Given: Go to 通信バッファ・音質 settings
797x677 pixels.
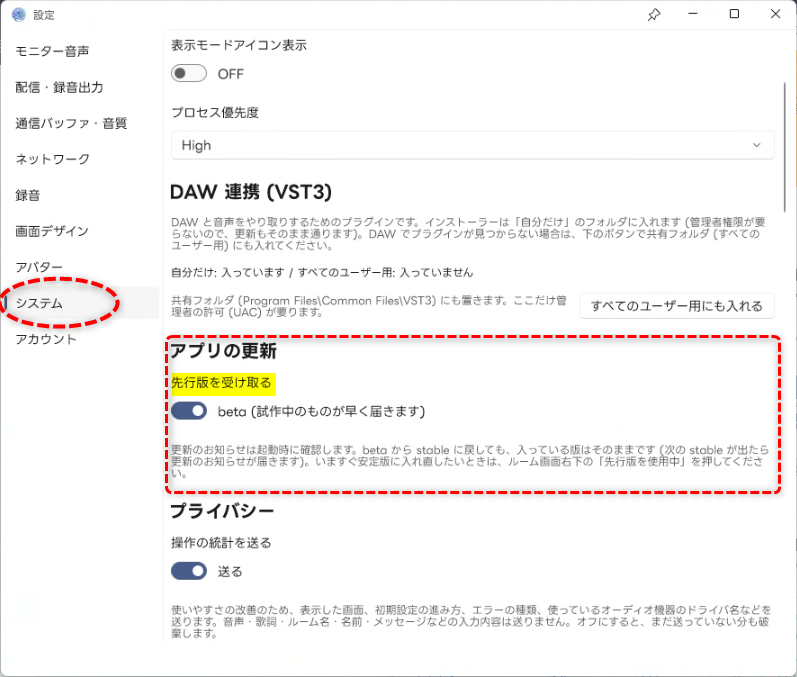Looking at the screenshot, I should coord(71,124).
